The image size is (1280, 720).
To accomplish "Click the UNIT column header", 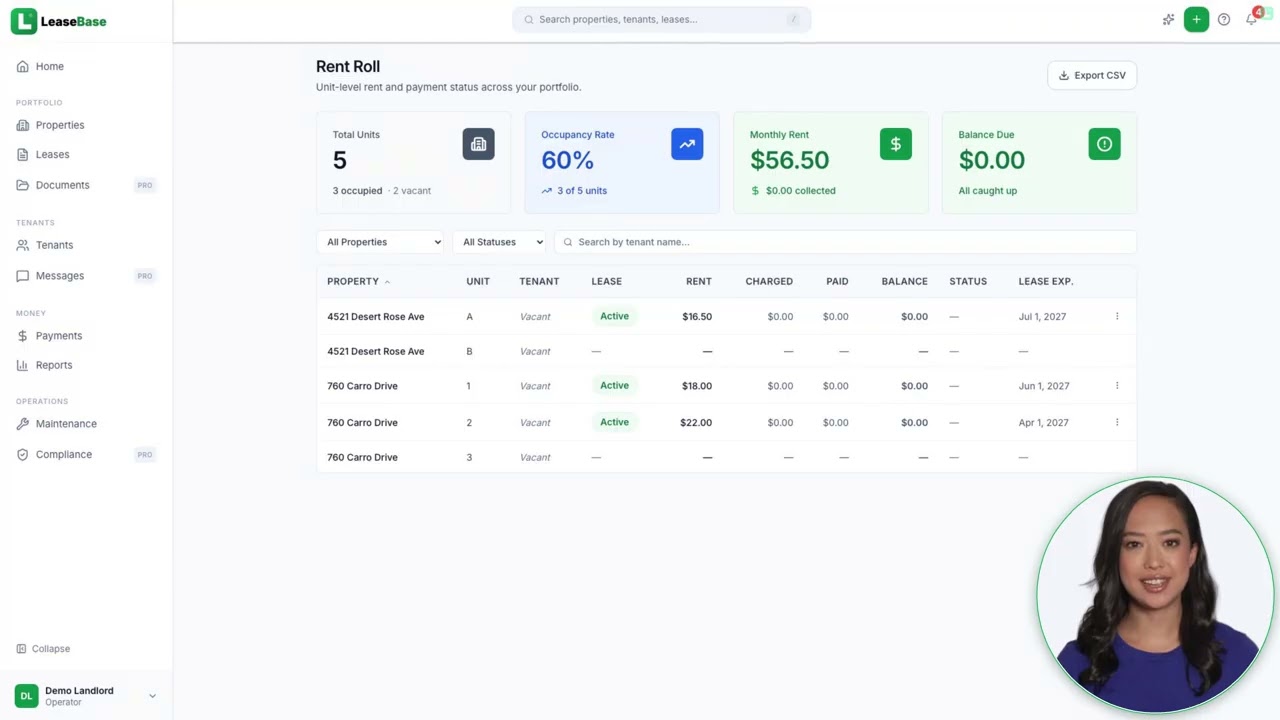I will (478, 281).
